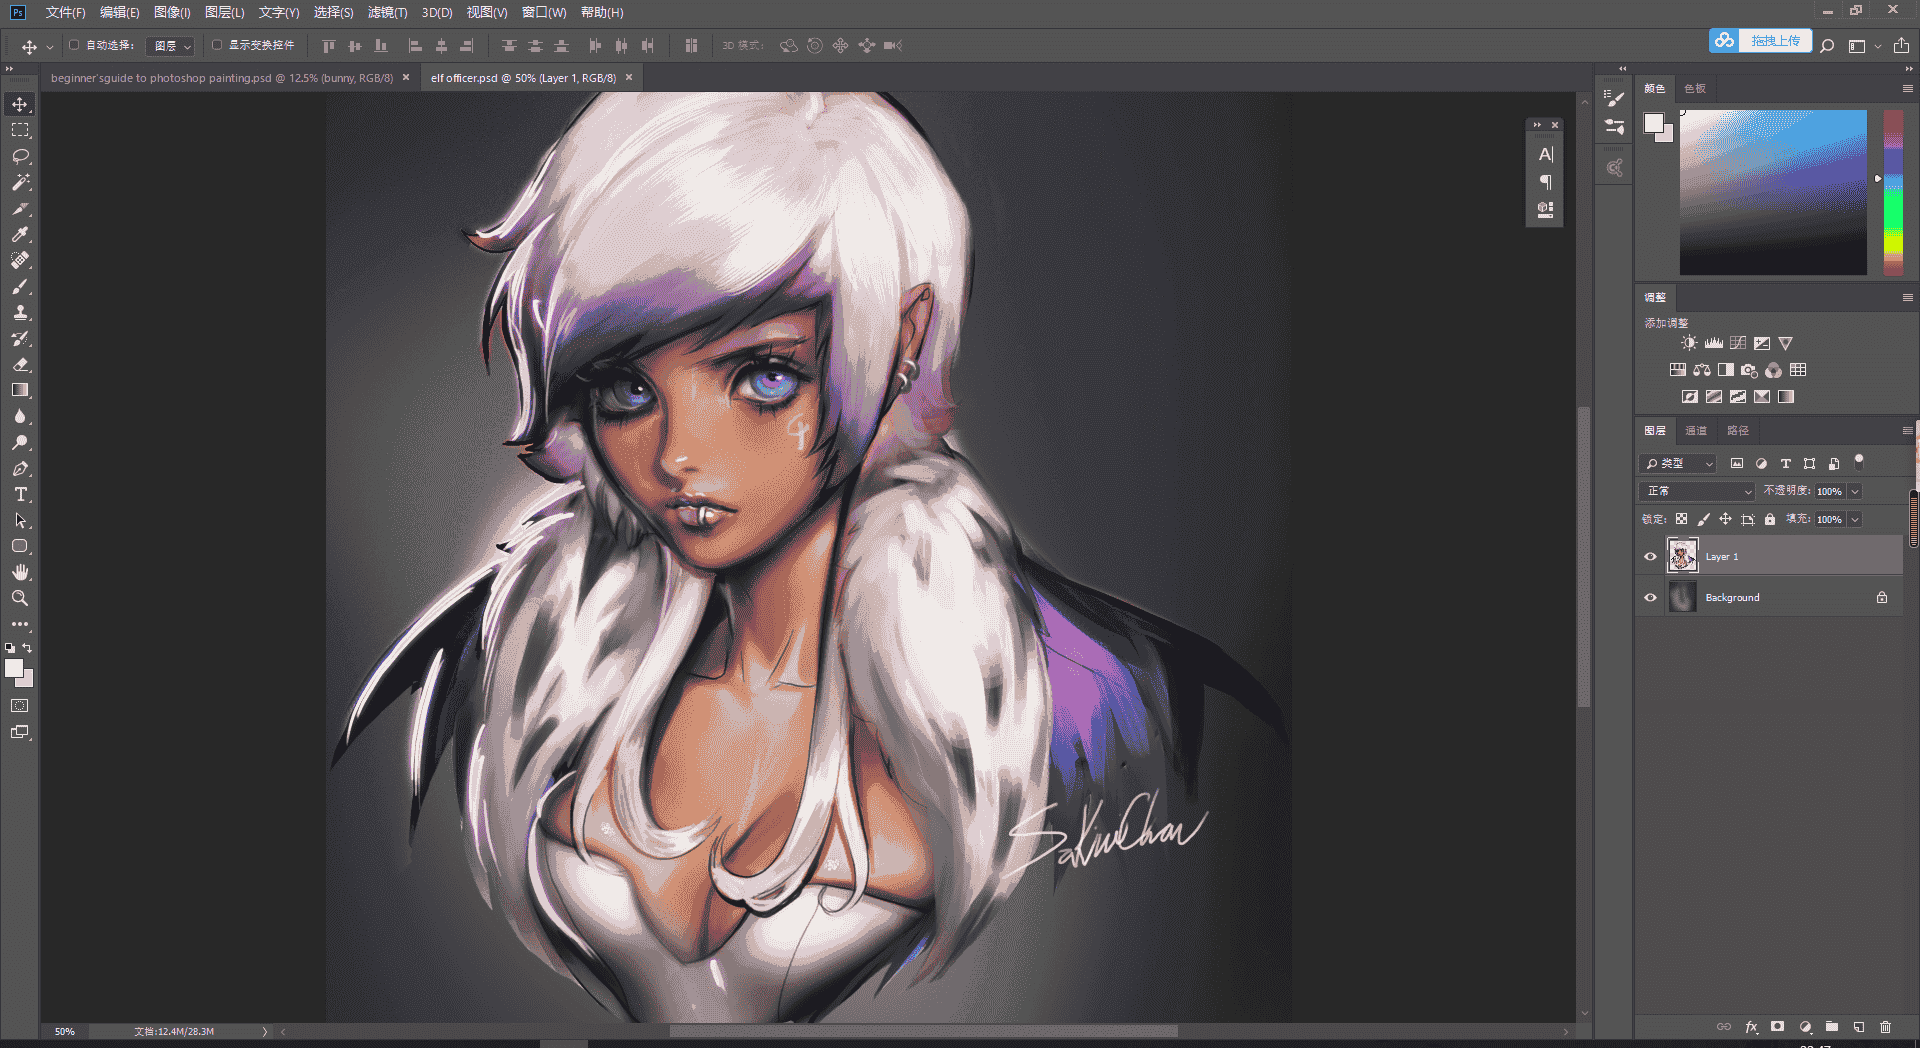Screen dimensions: 1920x1048
Task: Open the Layers panel options menu
Action: click(1907, 430)
